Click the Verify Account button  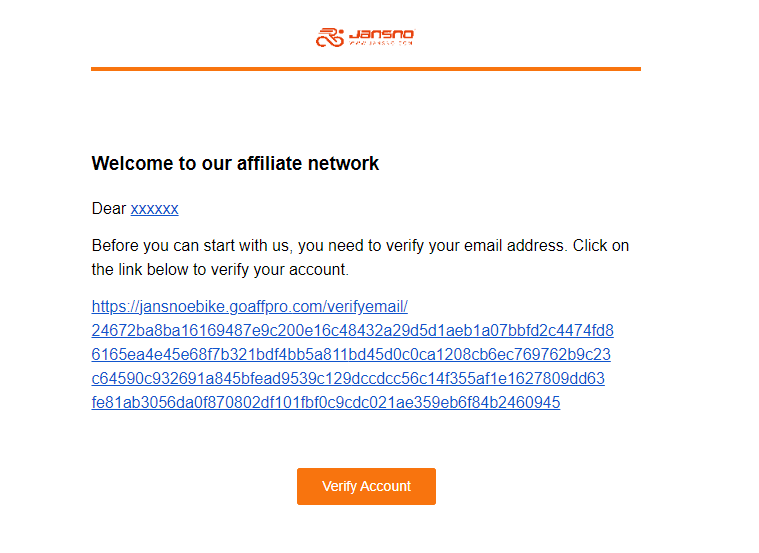click(366, 486)
